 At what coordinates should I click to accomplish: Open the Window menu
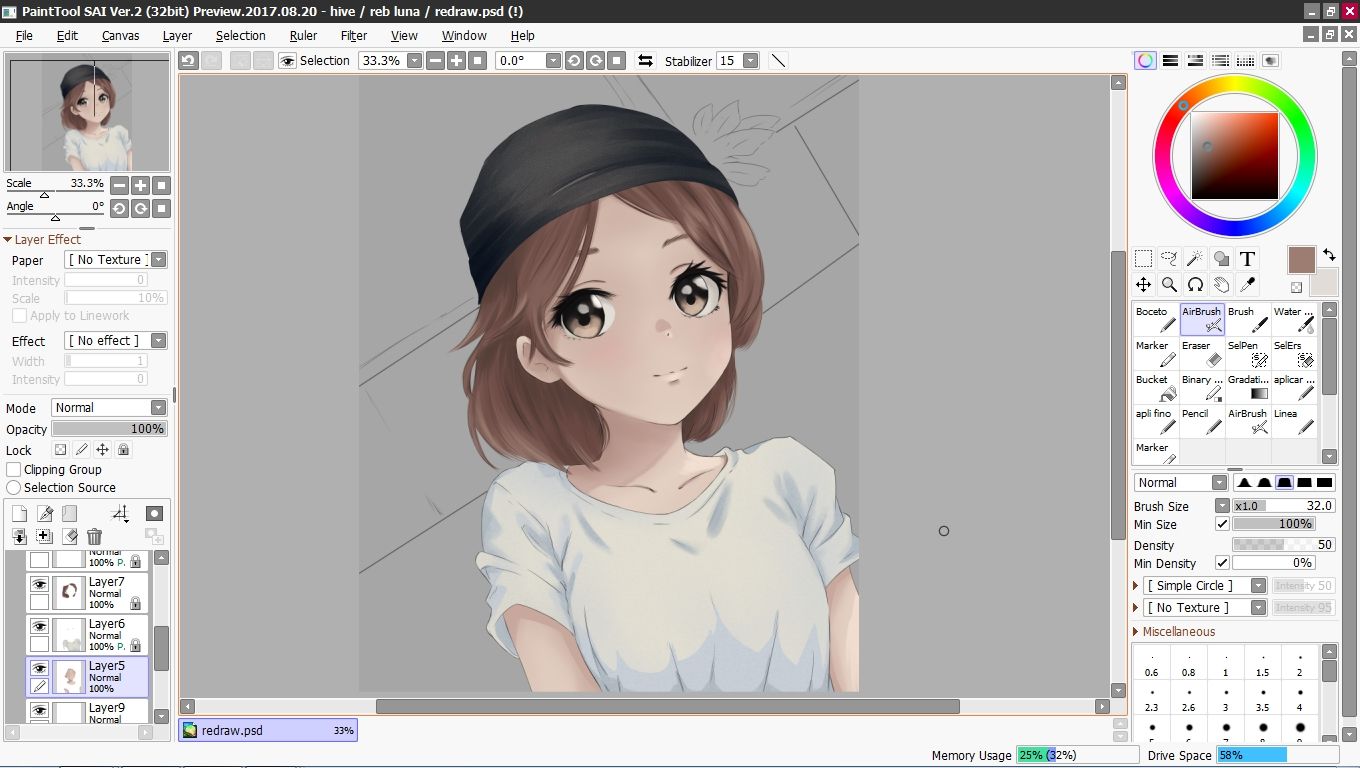click(x=464, y=35)
